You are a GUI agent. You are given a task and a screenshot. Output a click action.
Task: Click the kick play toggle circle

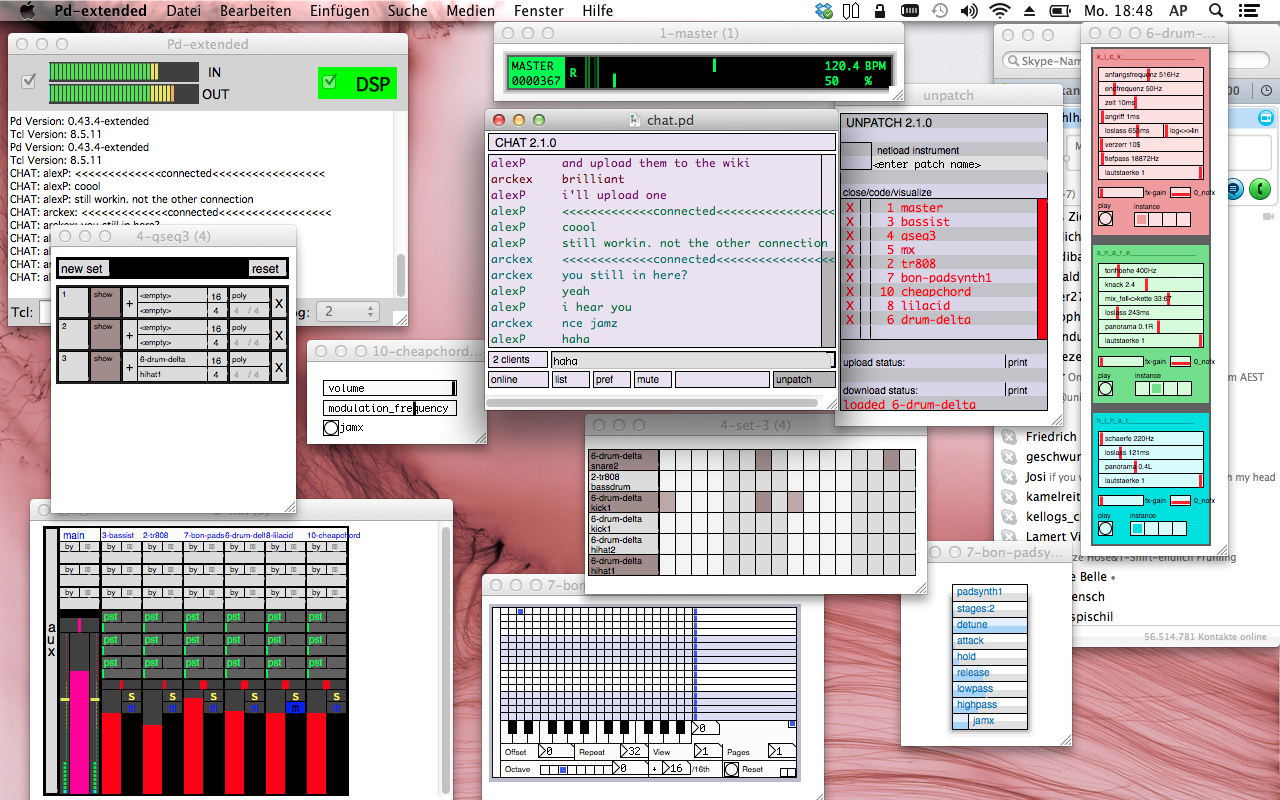click(1105, 219)
